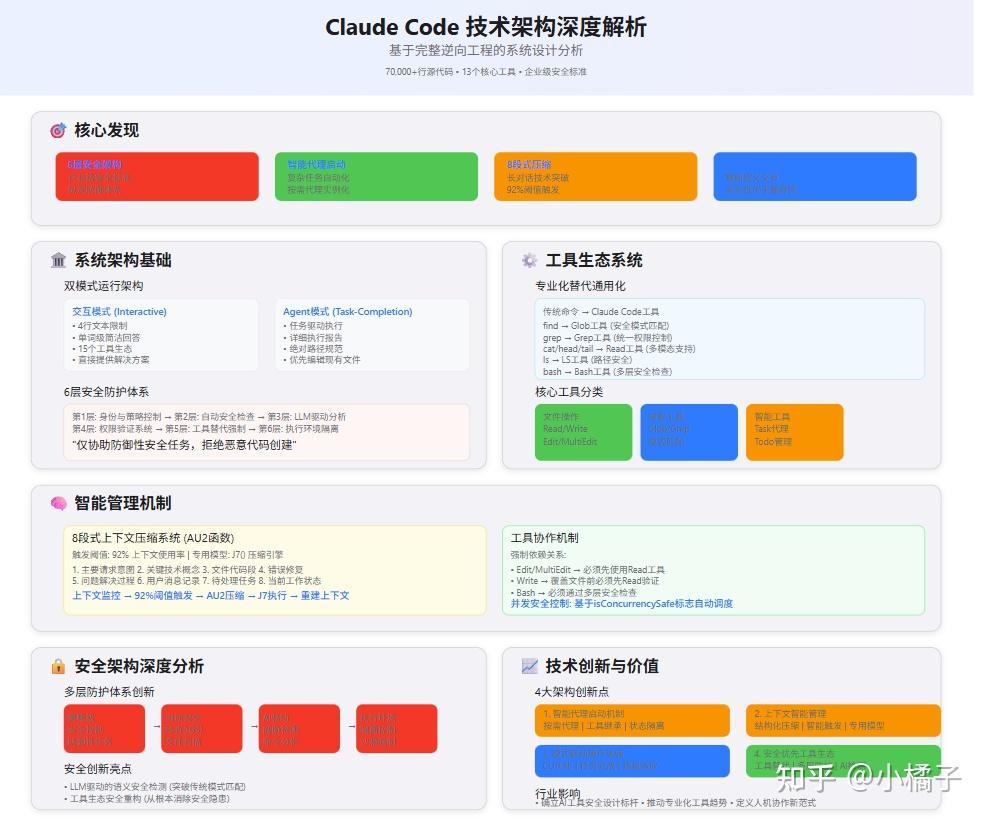Click the orange 1. 智能代理启动机制 card

pyautogui.click(x=632, y=720)
